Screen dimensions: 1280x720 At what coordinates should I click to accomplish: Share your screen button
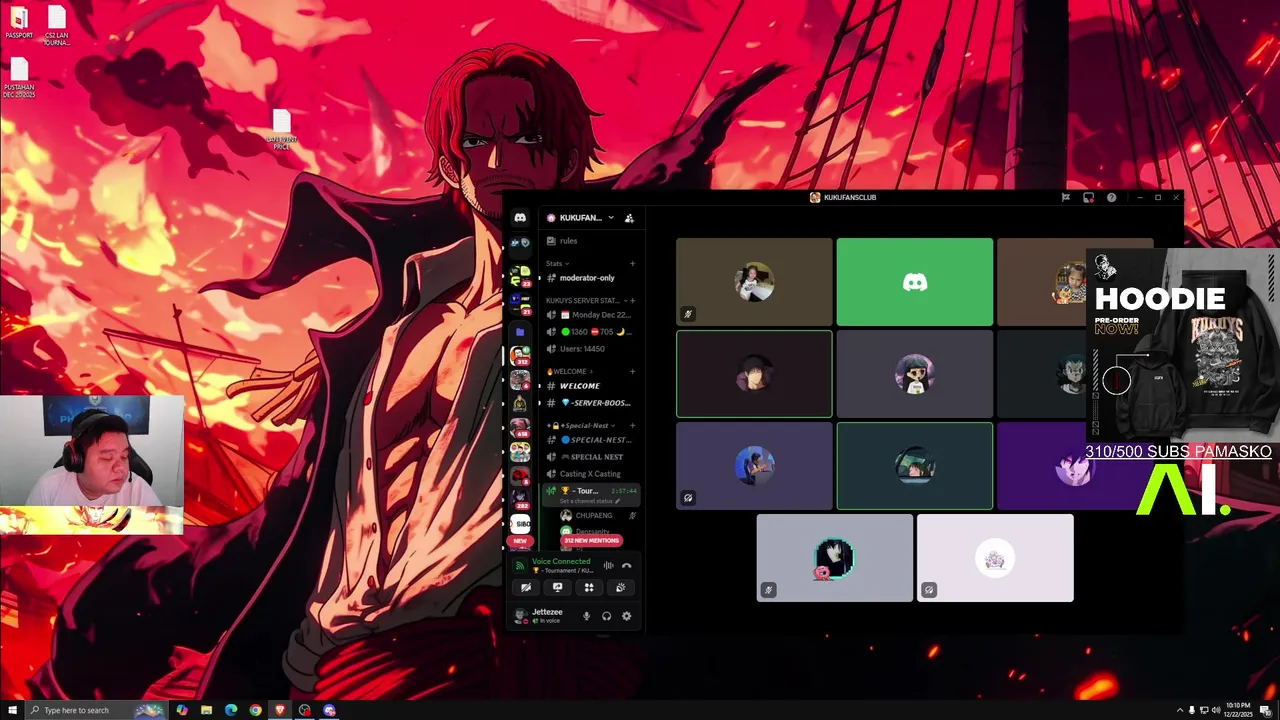click(557, 588)
